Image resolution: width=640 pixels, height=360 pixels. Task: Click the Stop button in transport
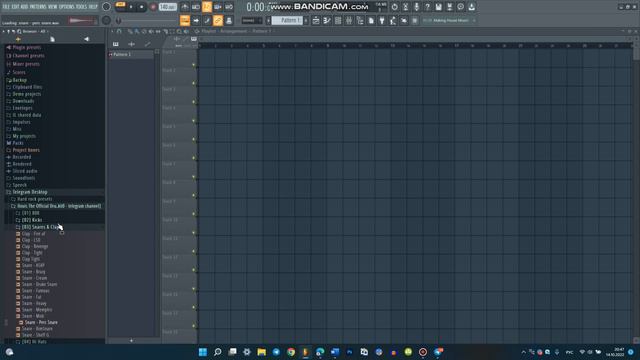point(142,7)
